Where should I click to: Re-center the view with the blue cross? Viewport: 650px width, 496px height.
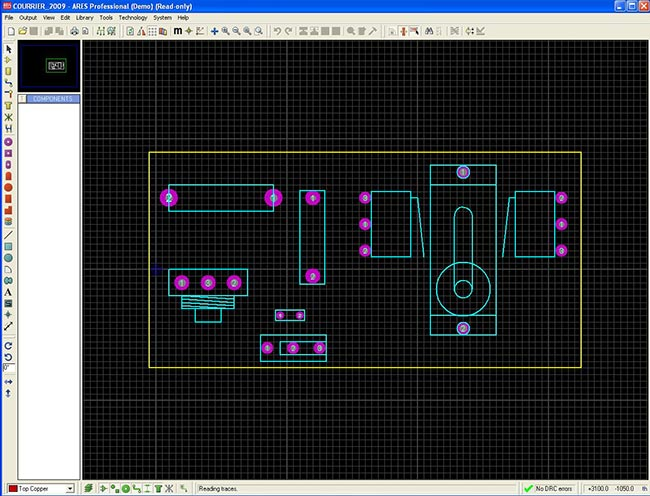tap(214, 31)
